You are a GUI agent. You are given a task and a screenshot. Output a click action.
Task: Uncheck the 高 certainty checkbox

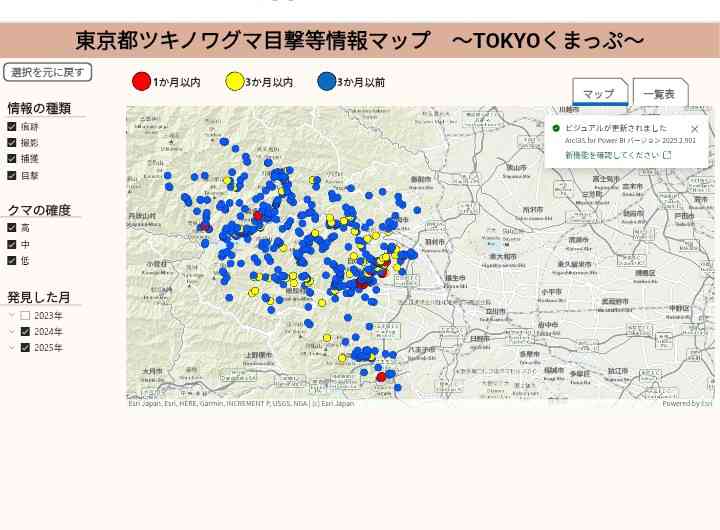[x=12, y=227]
